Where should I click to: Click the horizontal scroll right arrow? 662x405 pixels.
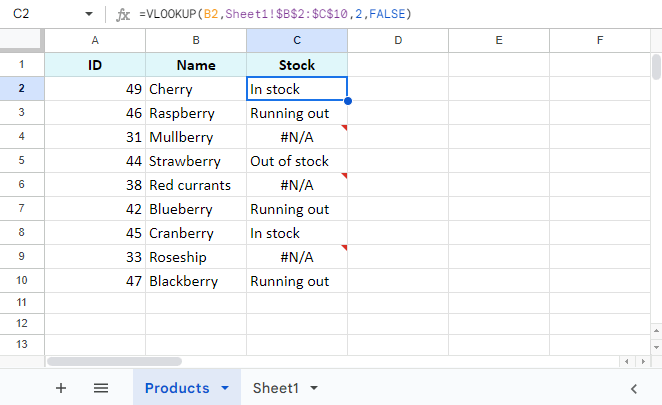(x=643, y=361)
